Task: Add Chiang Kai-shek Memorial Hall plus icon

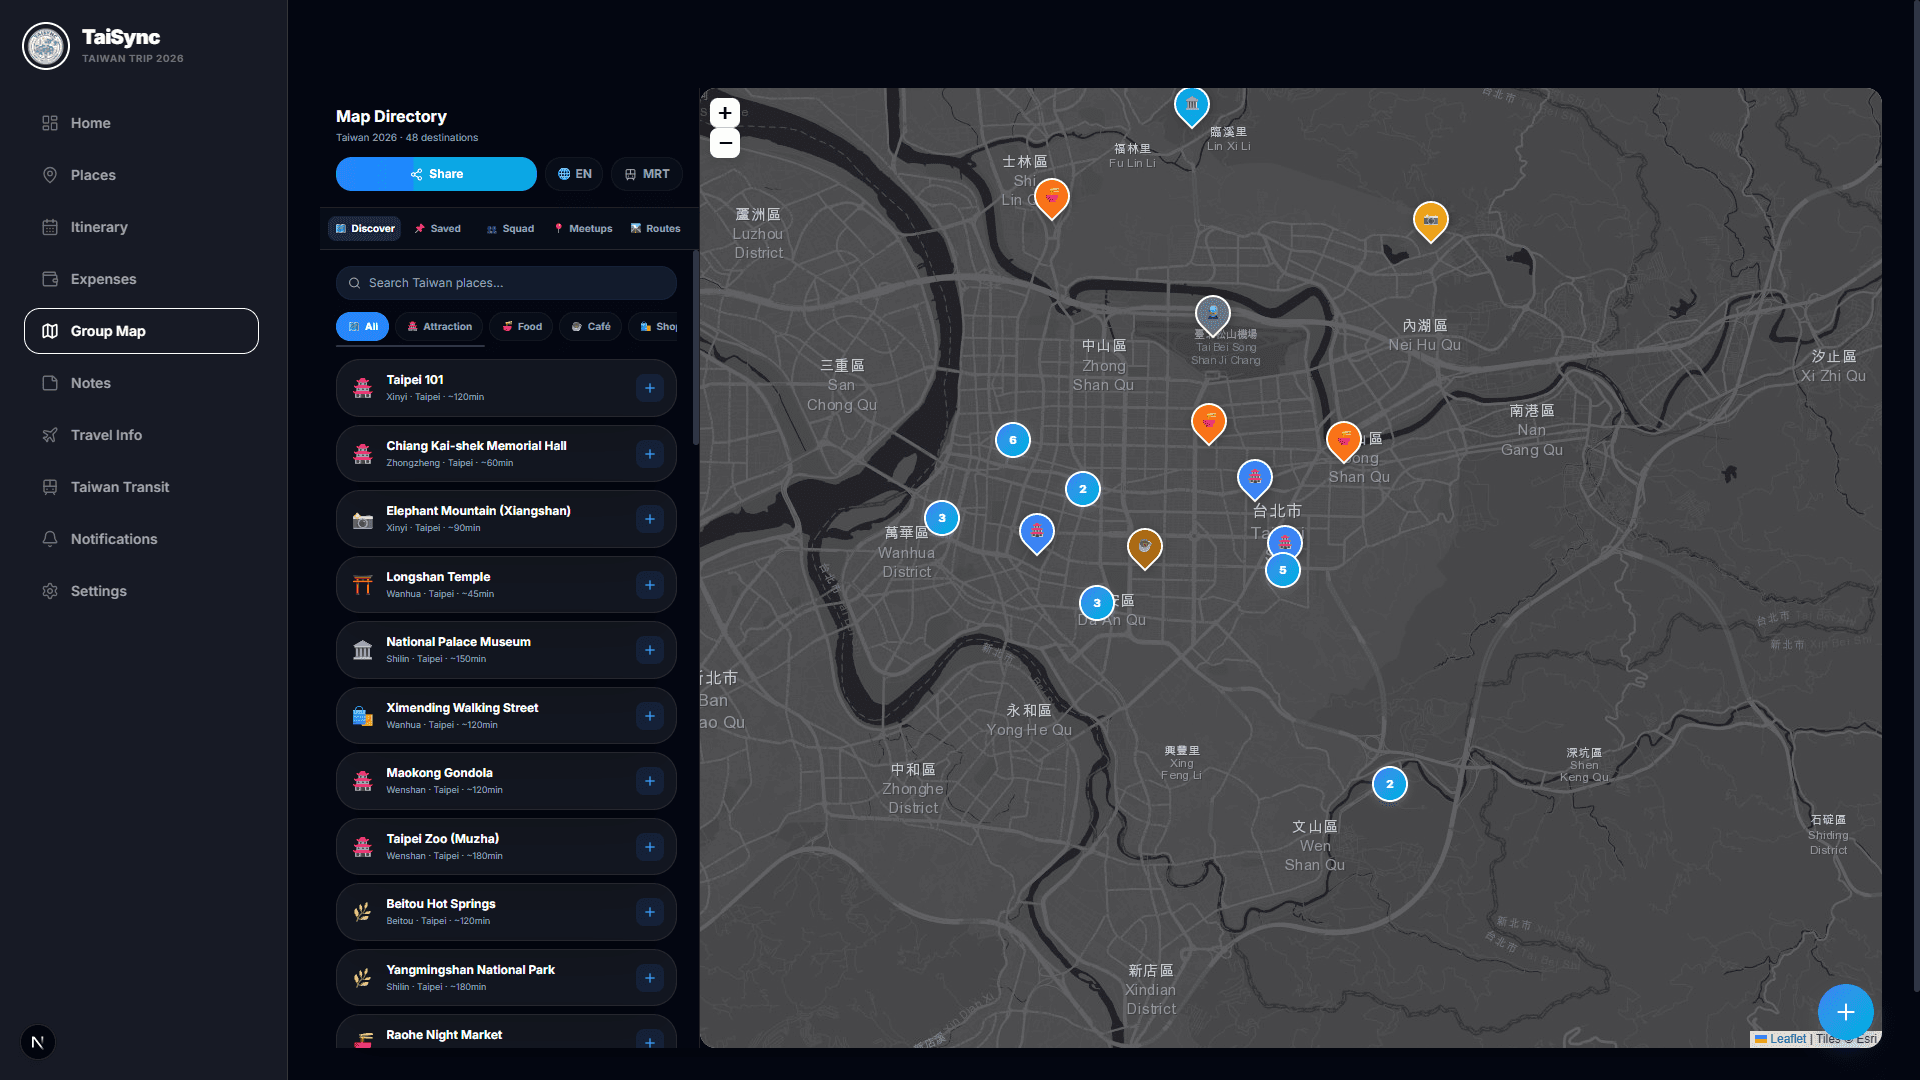Action: tap(650, 454)
